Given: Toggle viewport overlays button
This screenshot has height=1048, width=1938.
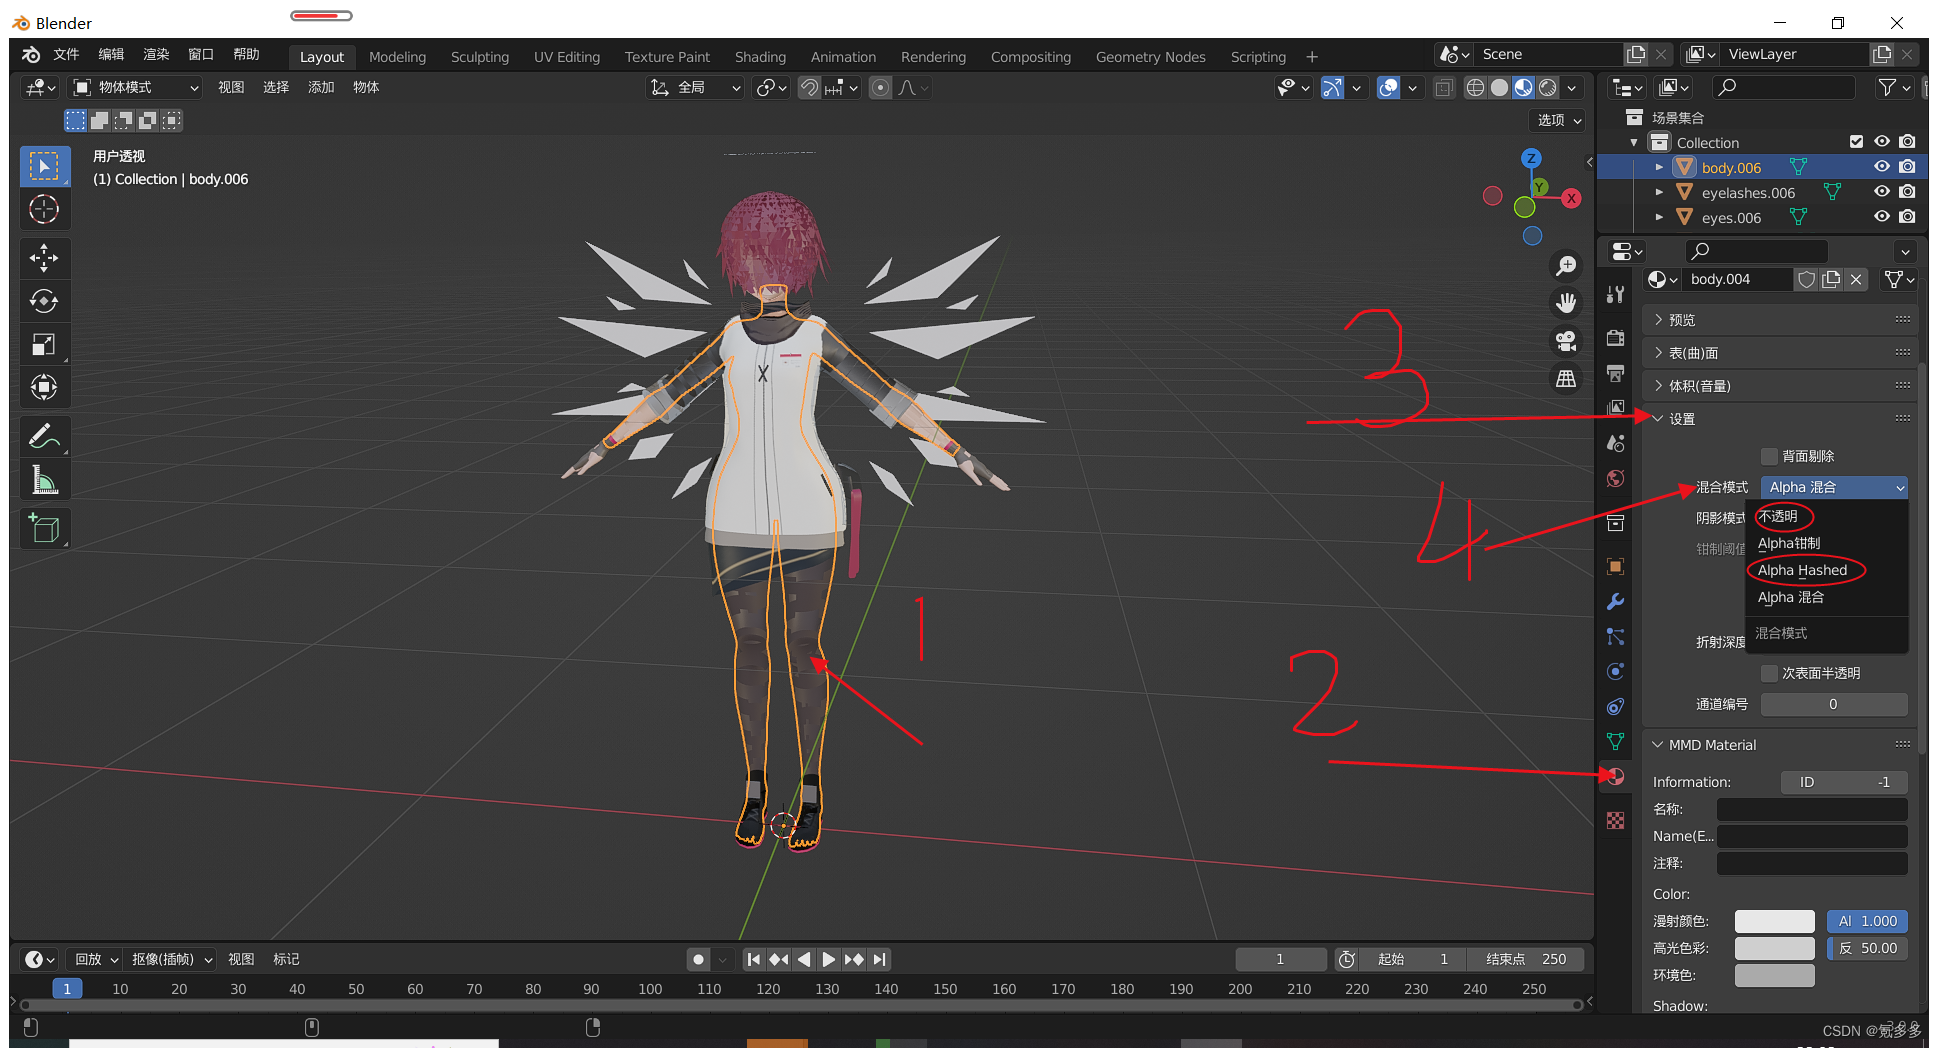Looking at the screenshot, I should tap(1389, 88).
